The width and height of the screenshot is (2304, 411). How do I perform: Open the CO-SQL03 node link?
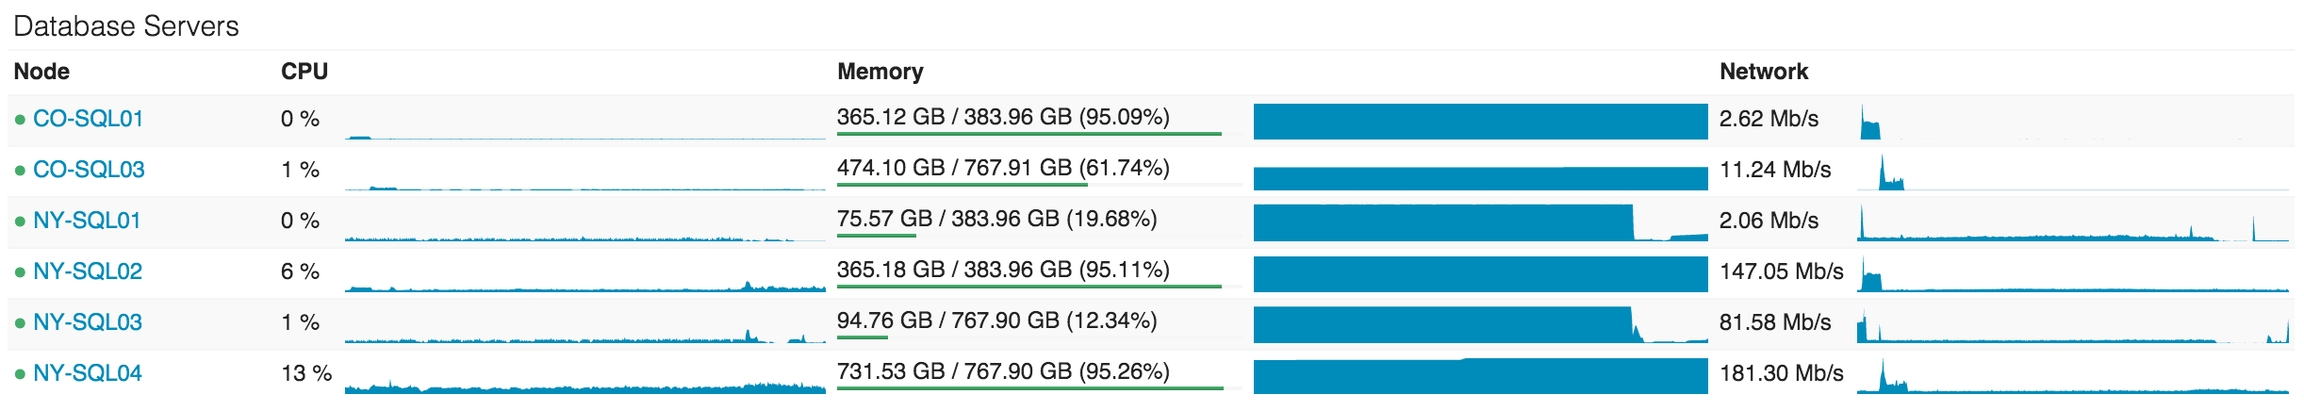[89, 170]
